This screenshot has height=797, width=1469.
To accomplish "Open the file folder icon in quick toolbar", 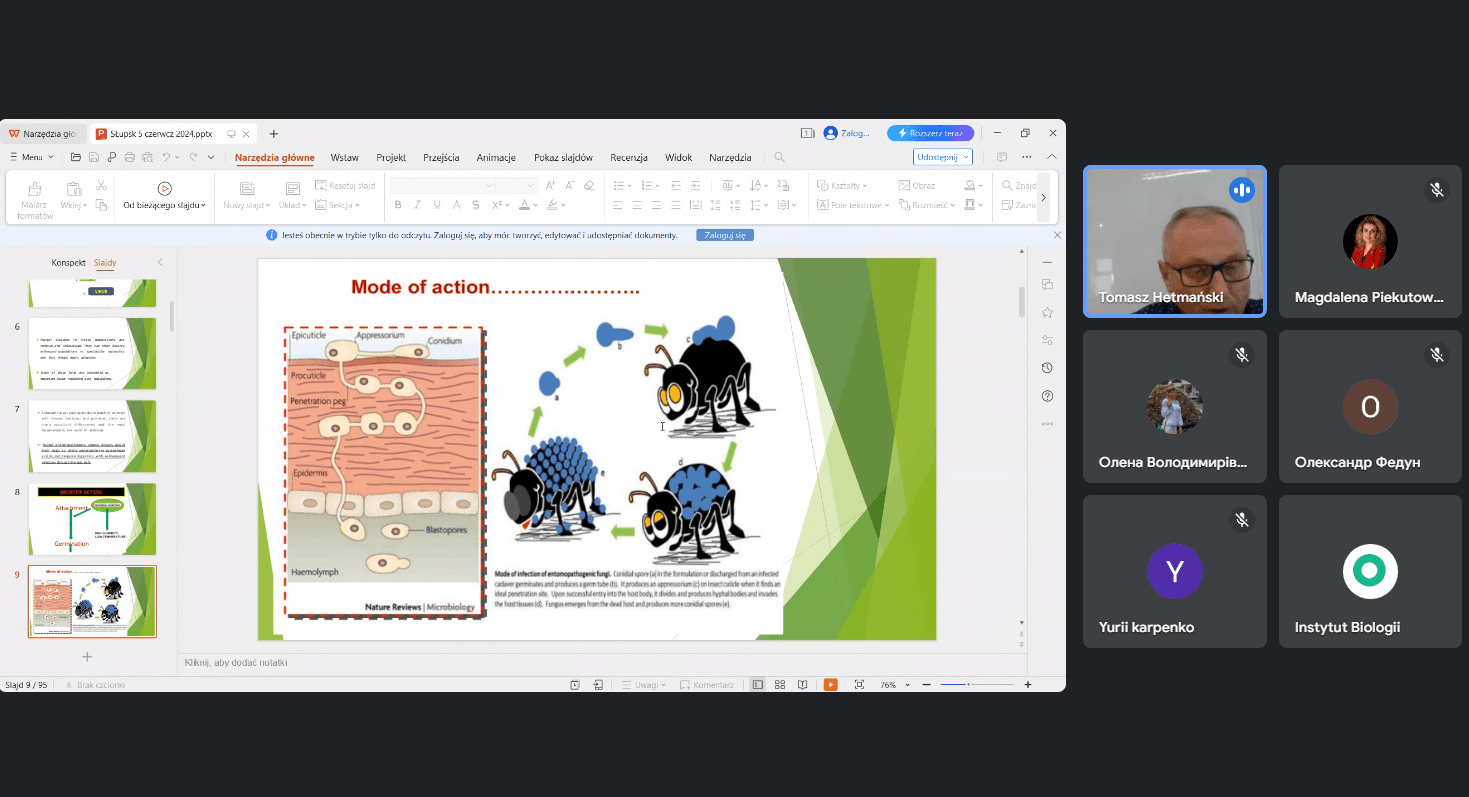I will pos(76,157).
